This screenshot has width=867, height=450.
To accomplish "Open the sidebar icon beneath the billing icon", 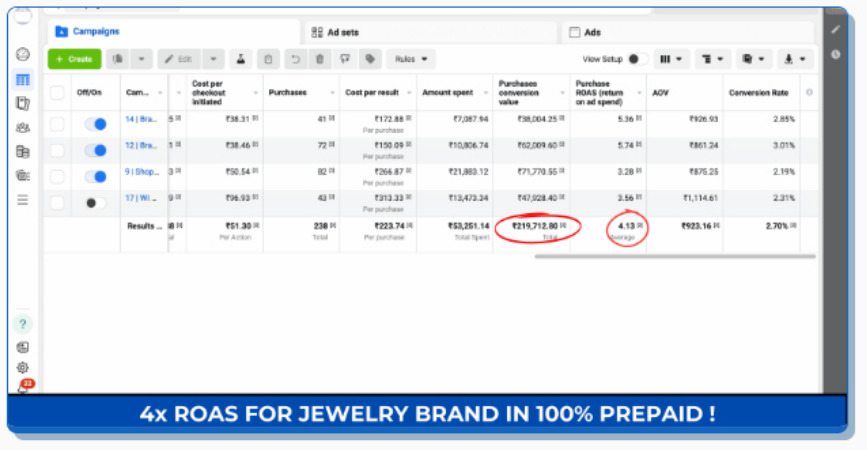I will pos(23,175).
